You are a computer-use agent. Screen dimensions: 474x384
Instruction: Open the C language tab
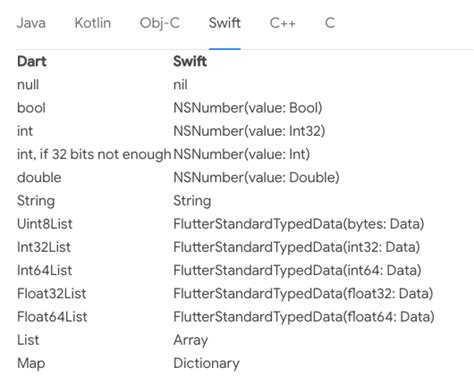330,23
